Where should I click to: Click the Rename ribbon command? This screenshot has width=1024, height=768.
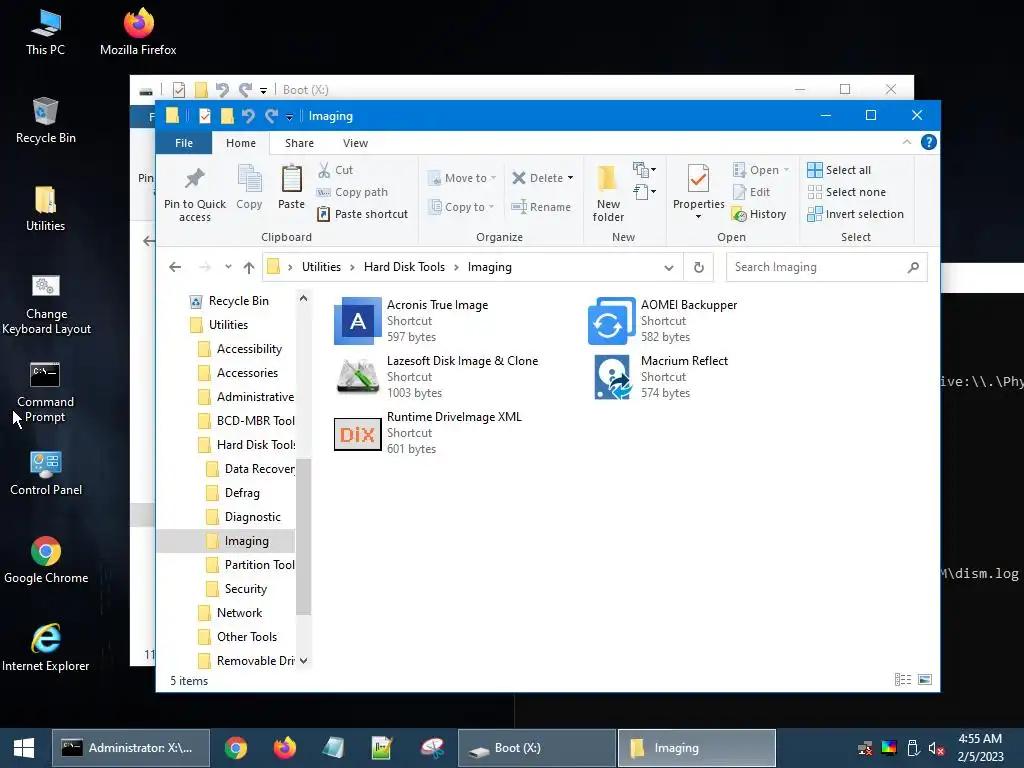(x=541, y=207)
